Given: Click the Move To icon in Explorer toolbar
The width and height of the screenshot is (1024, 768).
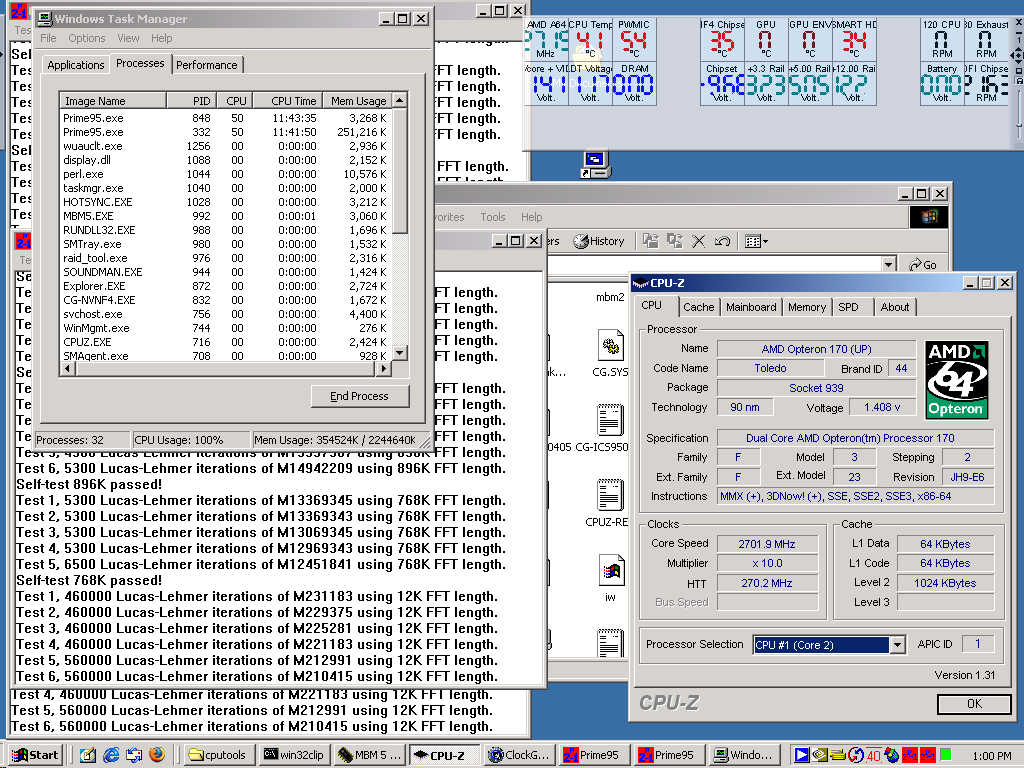Looking at the screenshot, I should pyautogui.click(x=650, y=241).
